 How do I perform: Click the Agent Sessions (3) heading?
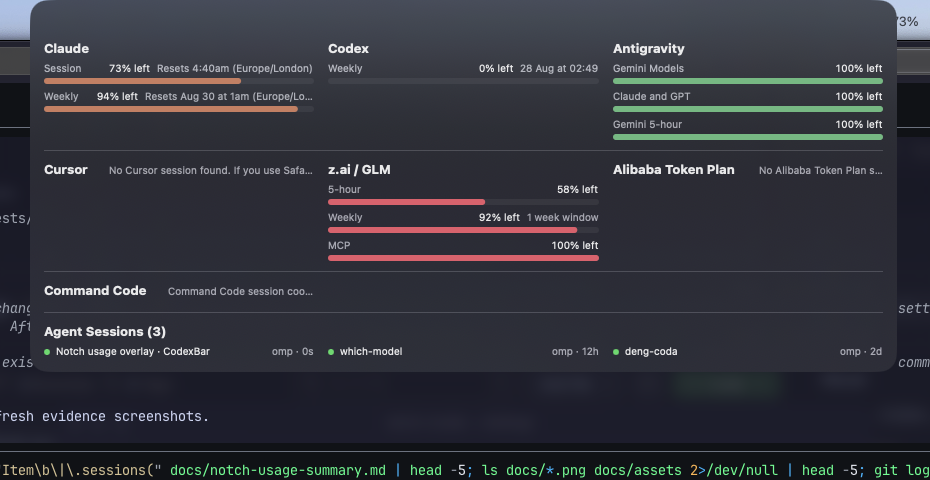(x=105, y=331)
